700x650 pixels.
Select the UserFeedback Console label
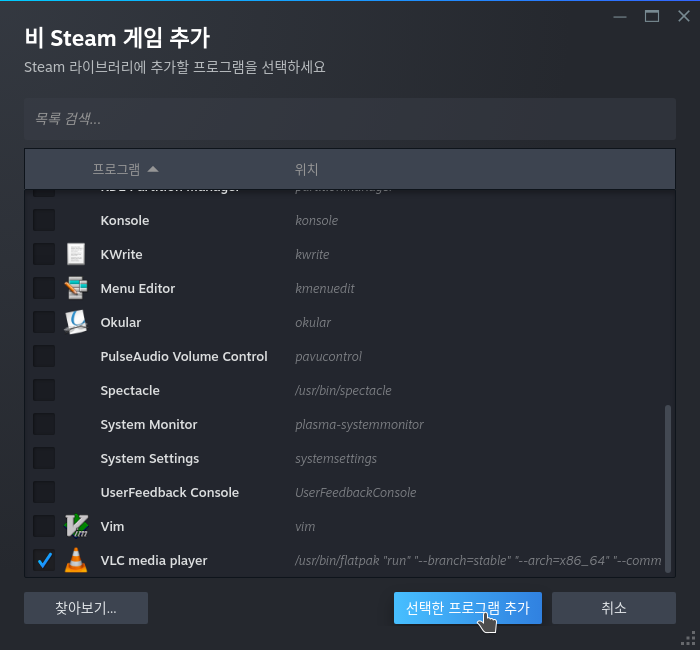tap(170, 492)
